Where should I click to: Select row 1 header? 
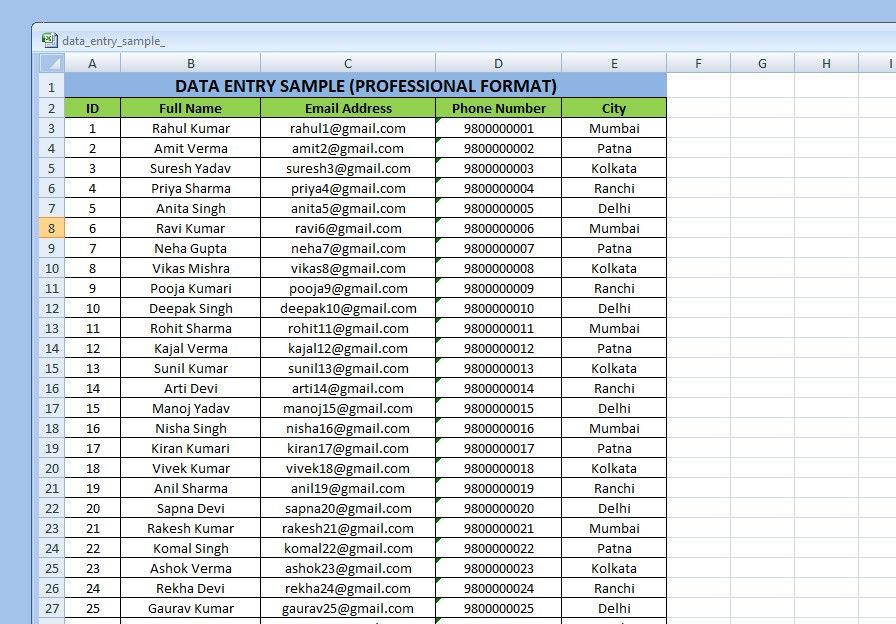click(52, 86)
